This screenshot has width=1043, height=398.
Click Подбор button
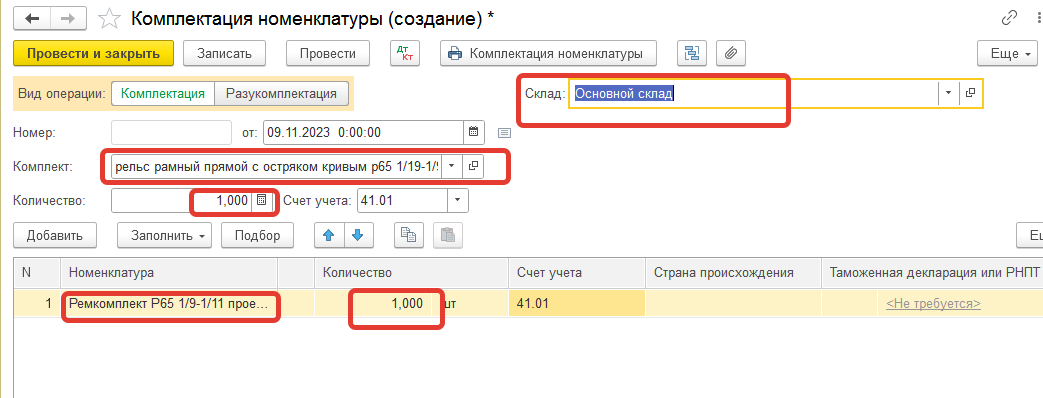click(x=257, y=235)
